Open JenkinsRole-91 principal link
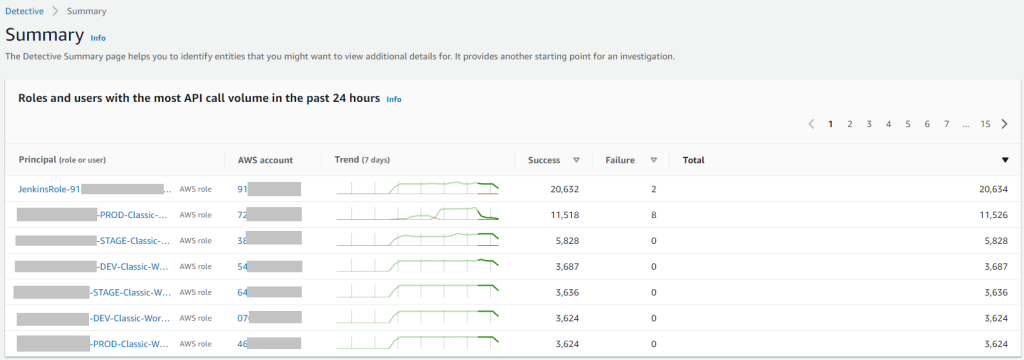The image size is (1024, 360). [48, 189]
